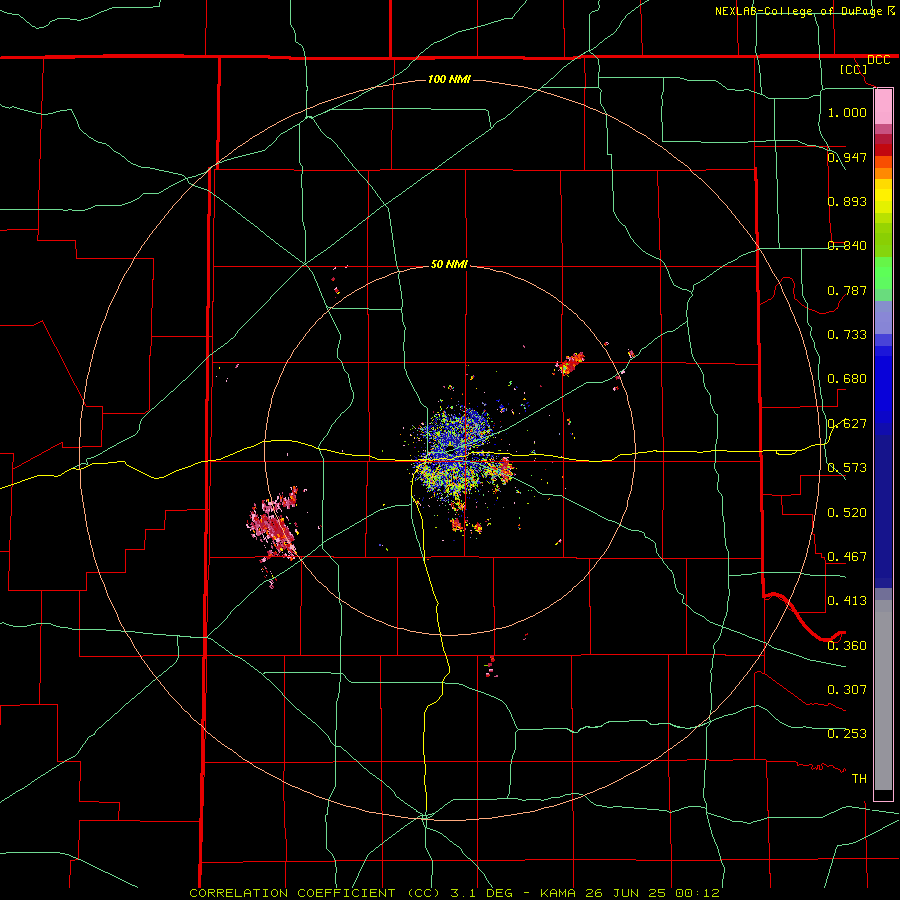Click the [CC] legend heading
Image resolution: width=900 pixels, height=900 pixels.
tap(854, 69)
